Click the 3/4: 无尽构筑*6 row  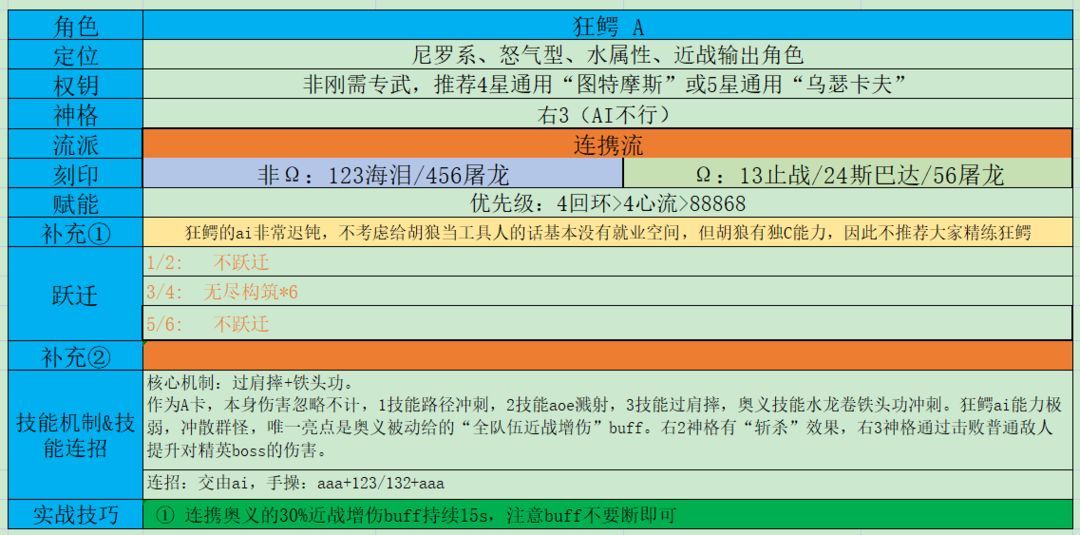[608, 291]
